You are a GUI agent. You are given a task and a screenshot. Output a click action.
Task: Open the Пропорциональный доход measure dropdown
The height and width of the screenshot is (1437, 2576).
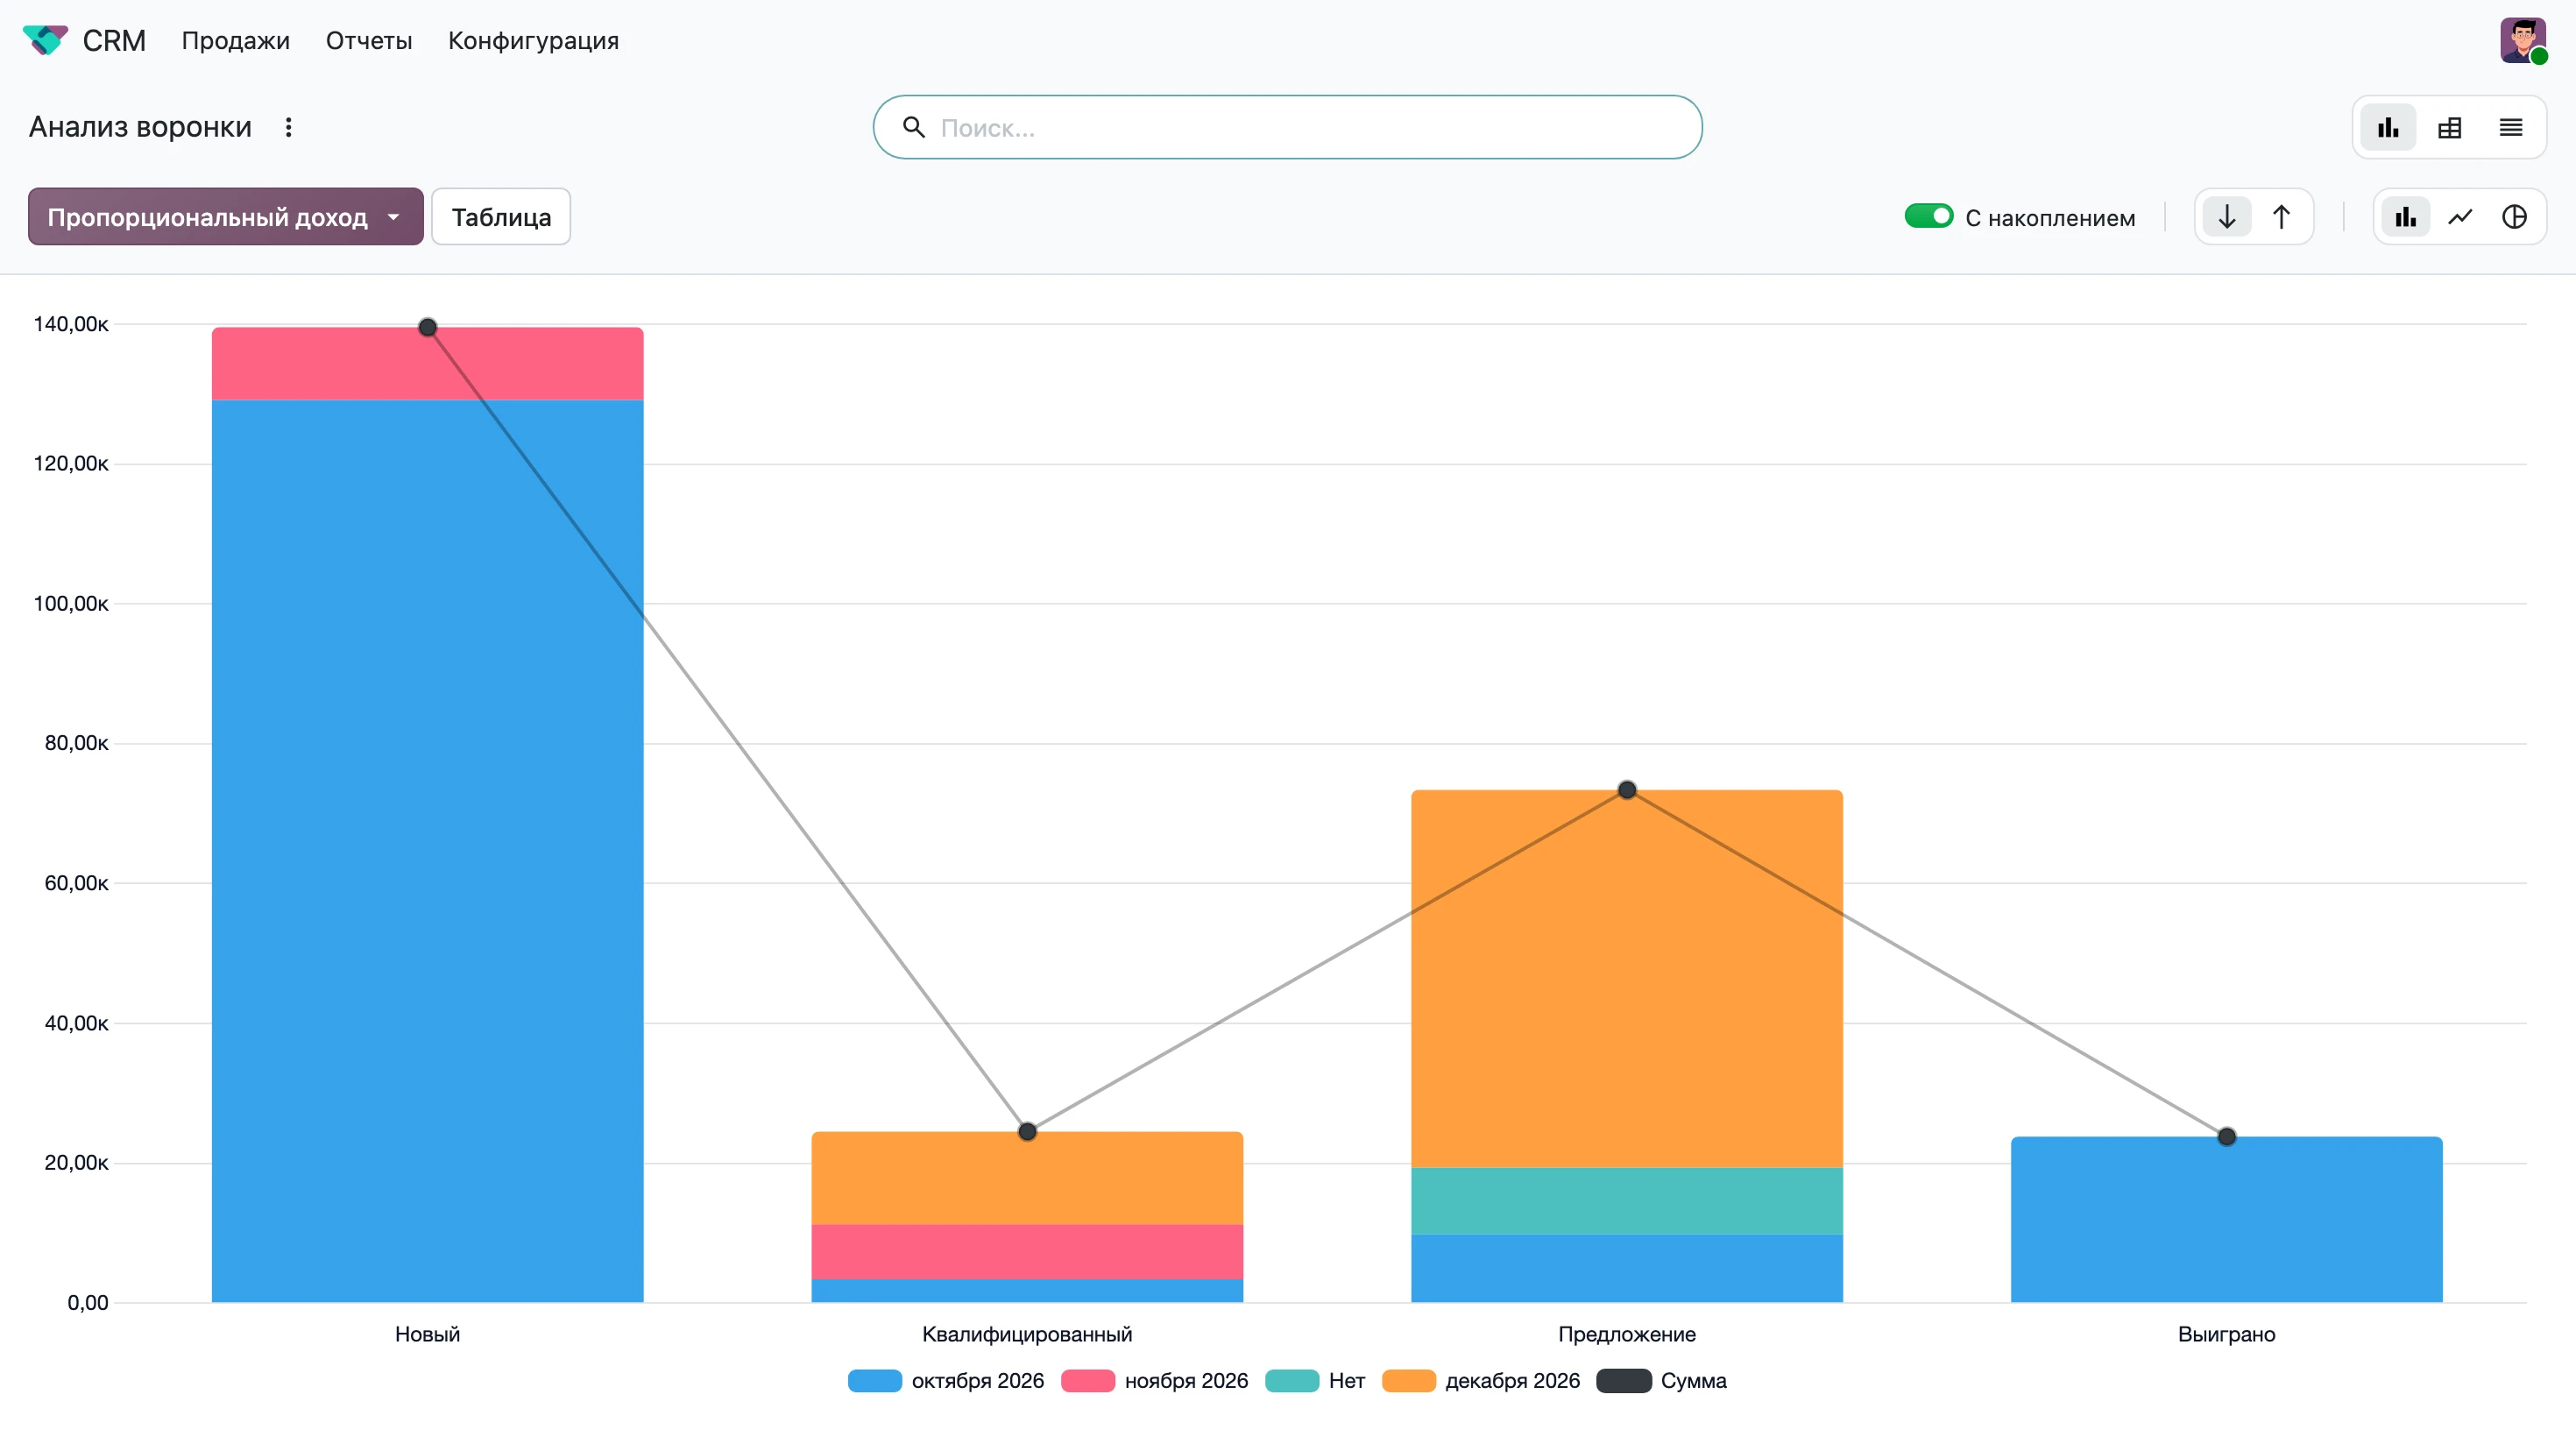tap(226, 217)
